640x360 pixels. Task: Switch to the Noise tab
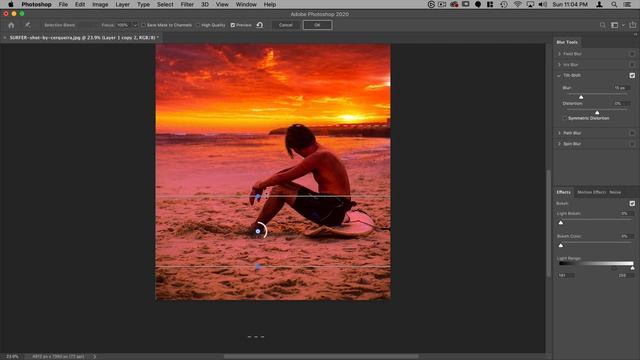pyautogui.click(x=615, y=192)
